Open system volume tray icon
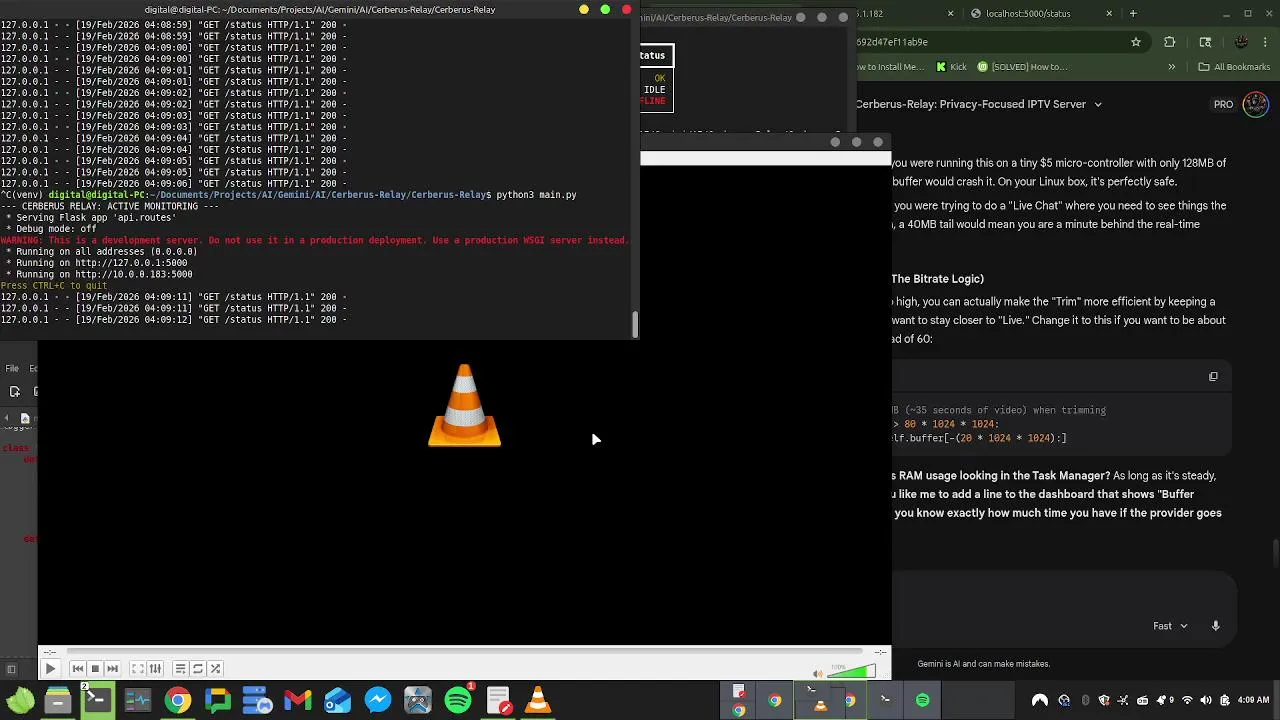 pos(1206,700)
